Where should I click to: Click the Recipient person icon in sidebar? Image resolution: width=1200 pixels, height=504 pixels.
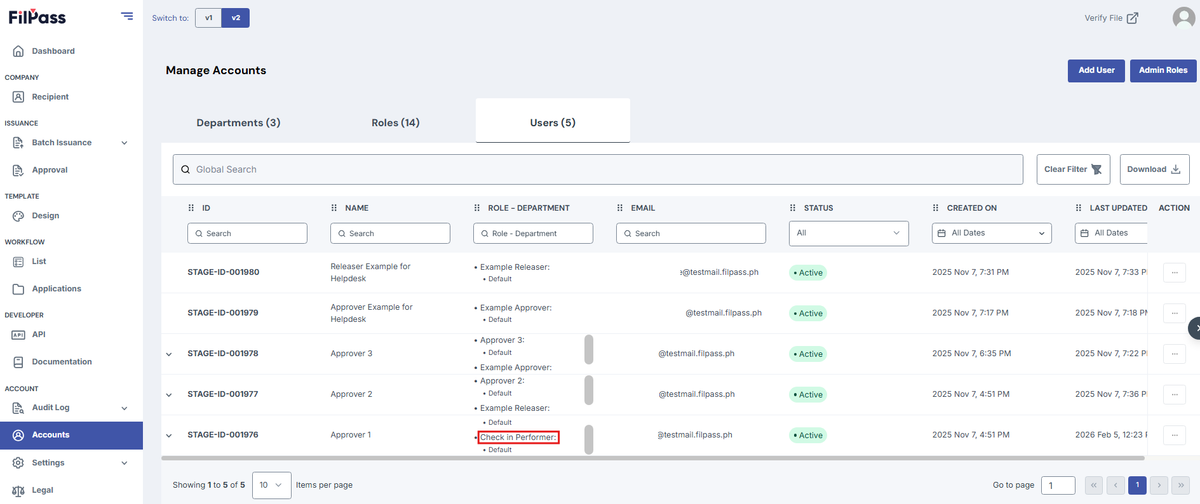(x=18, y=97)
